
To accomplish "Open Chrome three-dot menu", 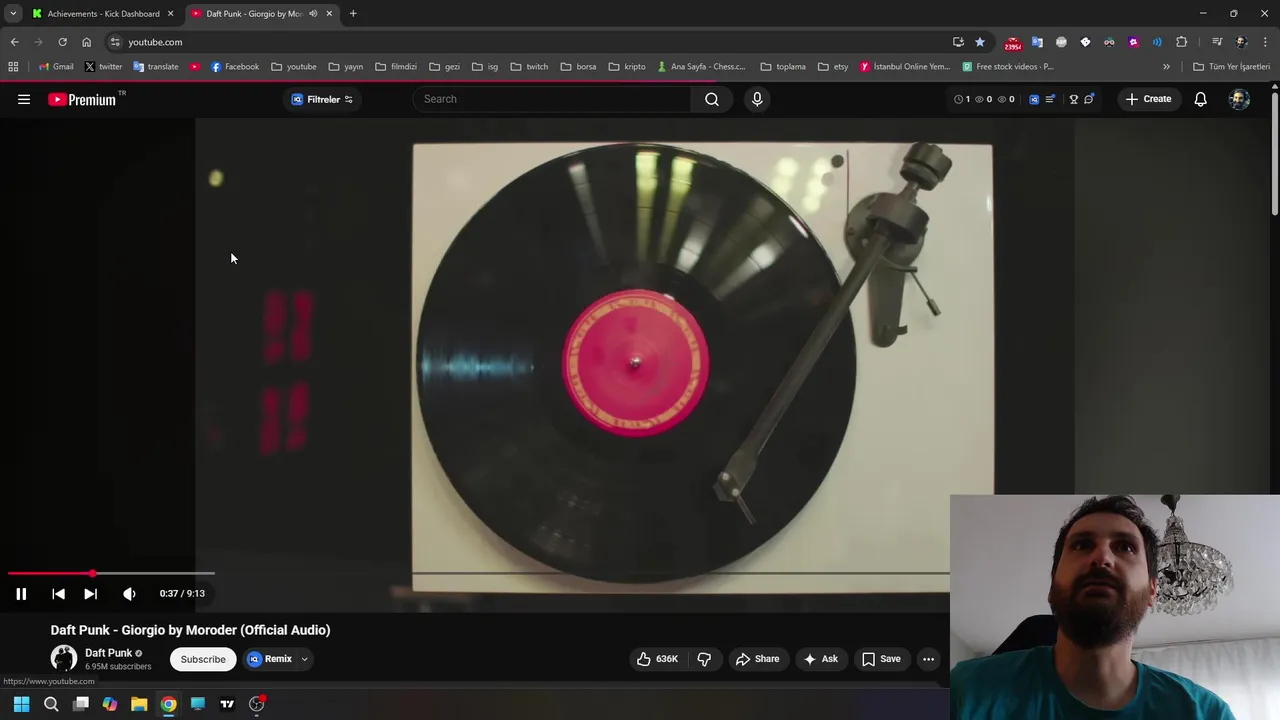I will pos(1265,42).
